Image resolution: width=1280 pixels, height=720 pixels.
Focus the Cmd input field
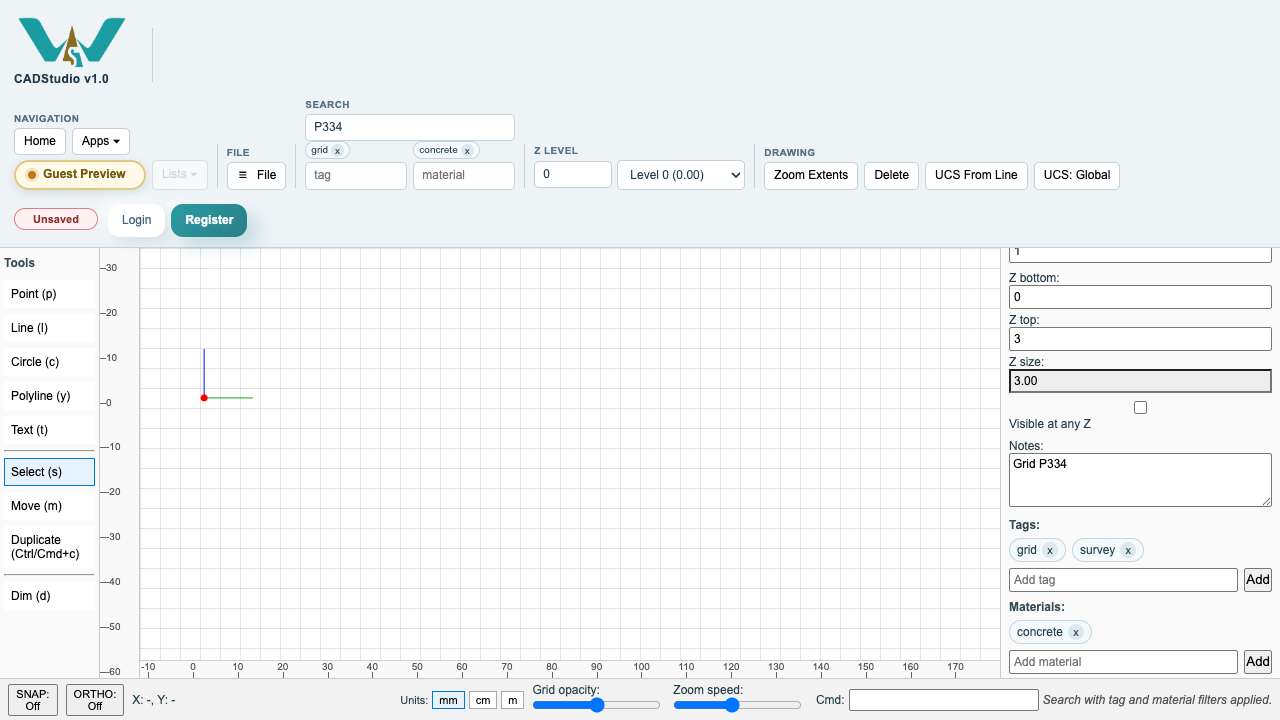pyautogui.click(x=944, y=700)
